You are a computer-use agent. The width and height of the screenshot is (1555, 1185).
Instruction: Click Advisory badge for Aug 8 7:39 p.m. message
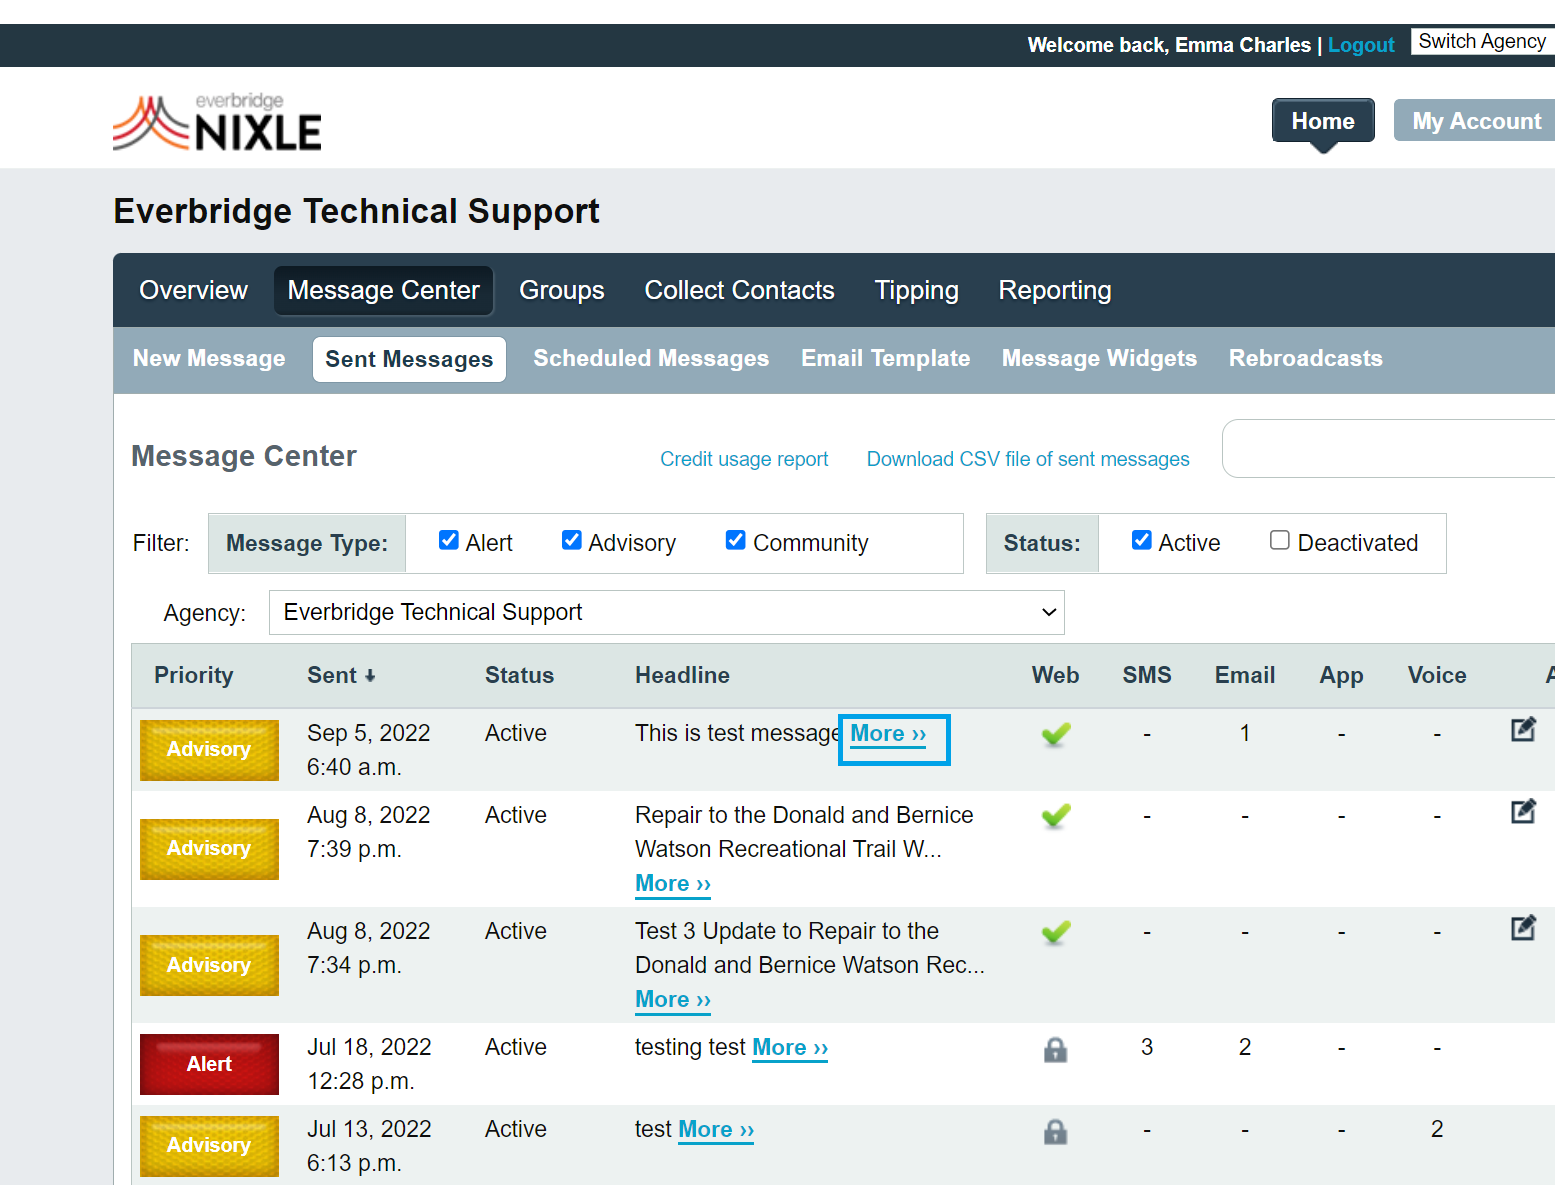[x=209, y=849]
